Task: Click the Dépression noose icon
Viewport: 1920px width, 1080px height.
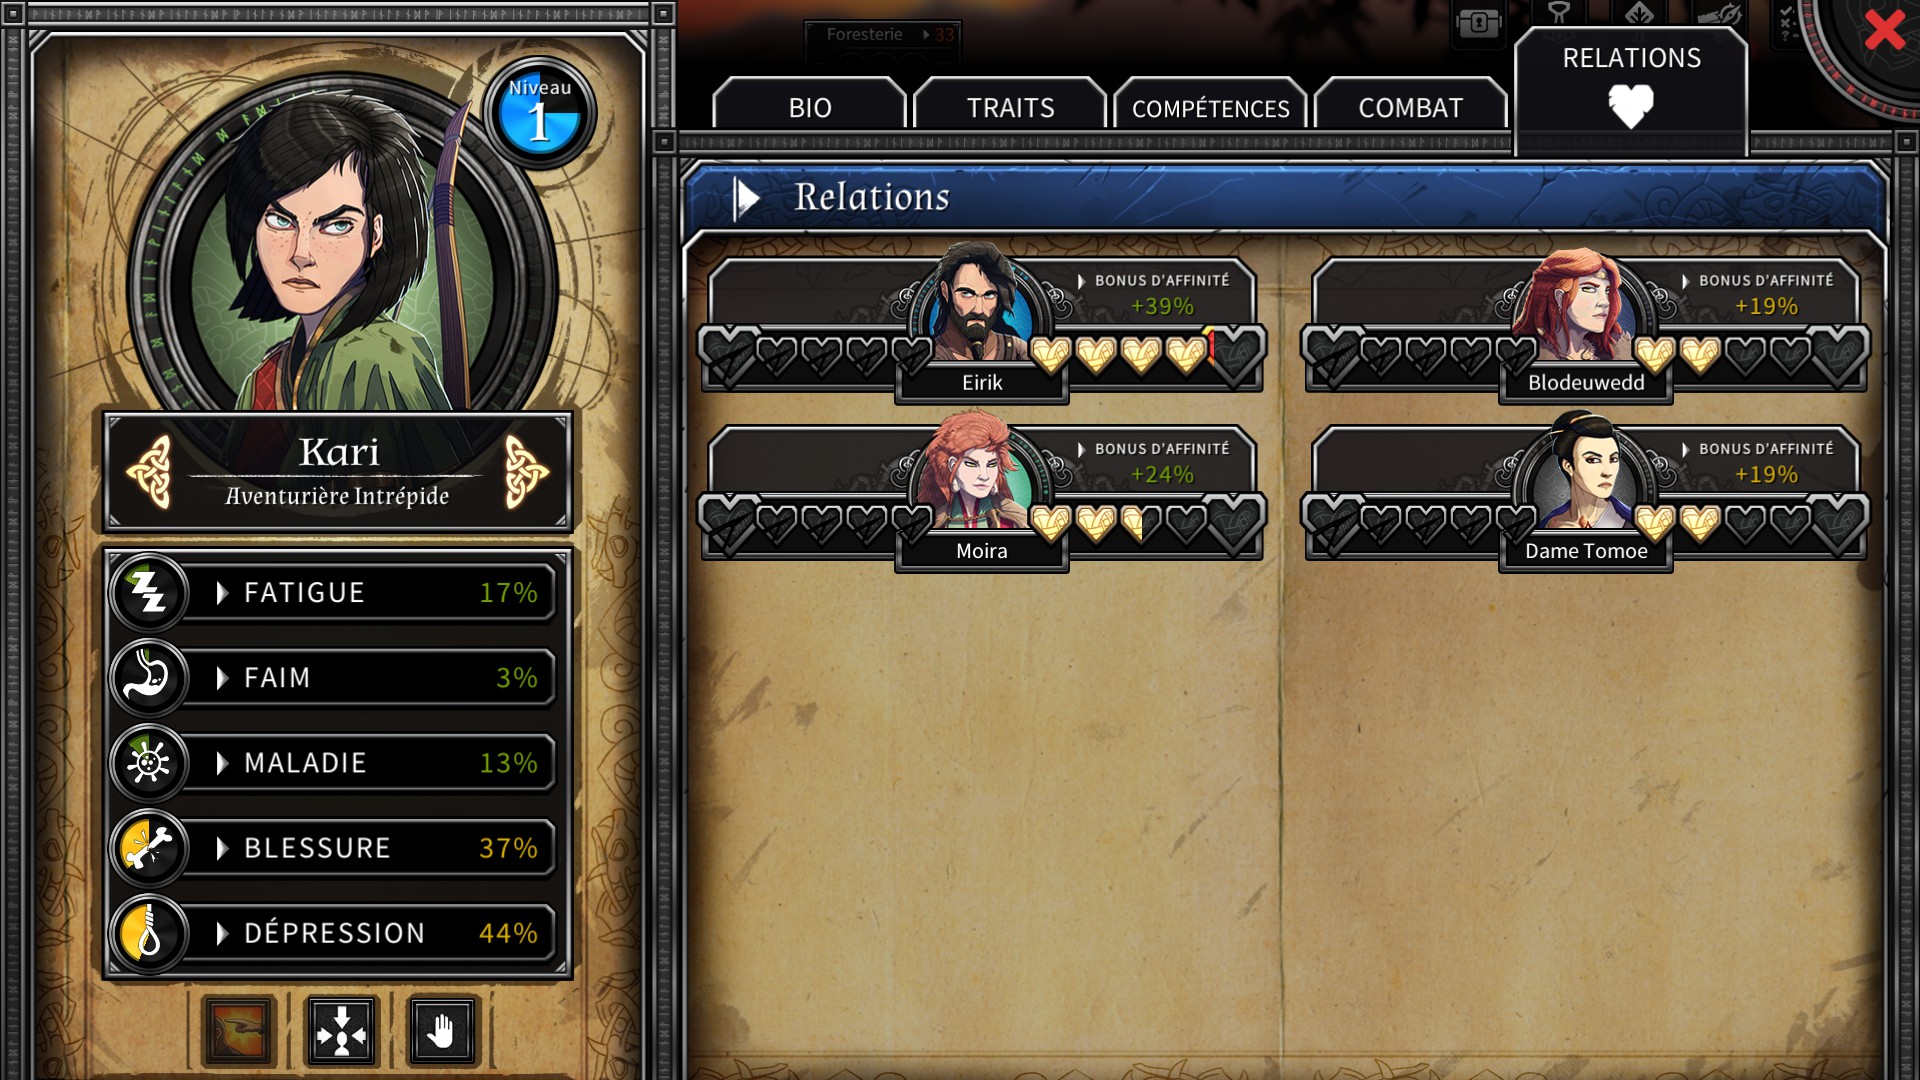Action: click(149, 933)
